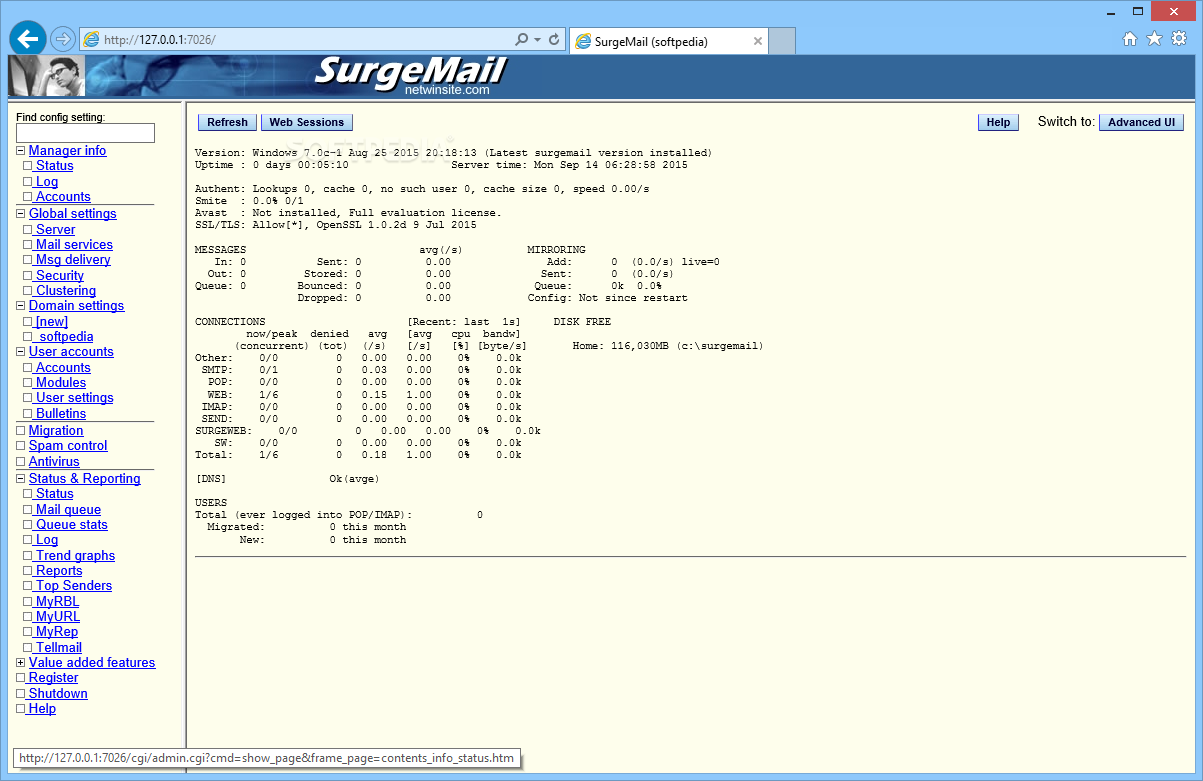
Task: Collapse the Global settings section
Action: [x=21, y=214]
